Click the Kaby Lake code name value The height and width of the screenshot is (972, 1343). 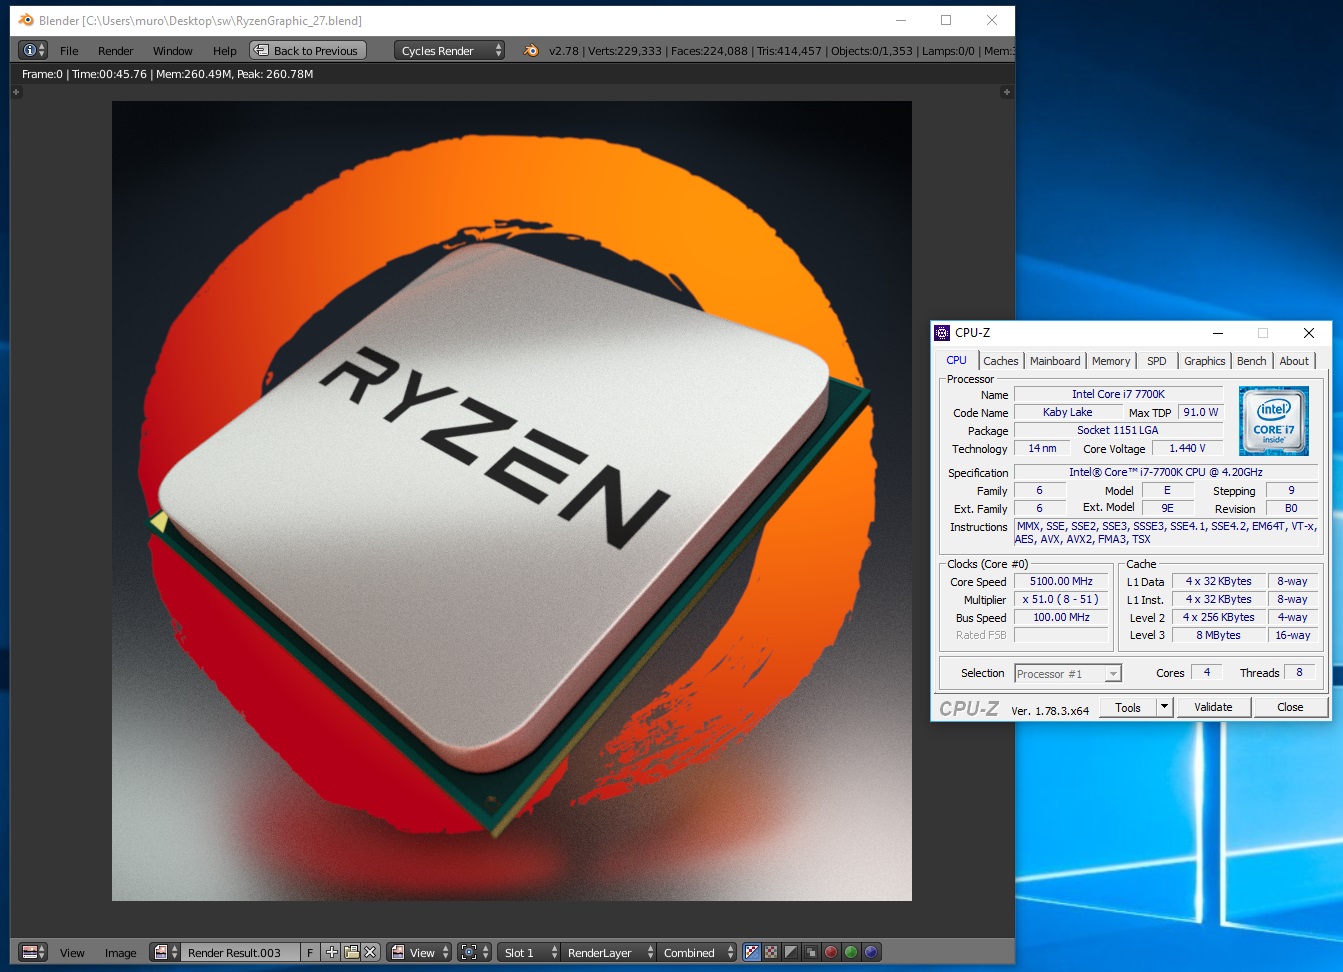1067,412
